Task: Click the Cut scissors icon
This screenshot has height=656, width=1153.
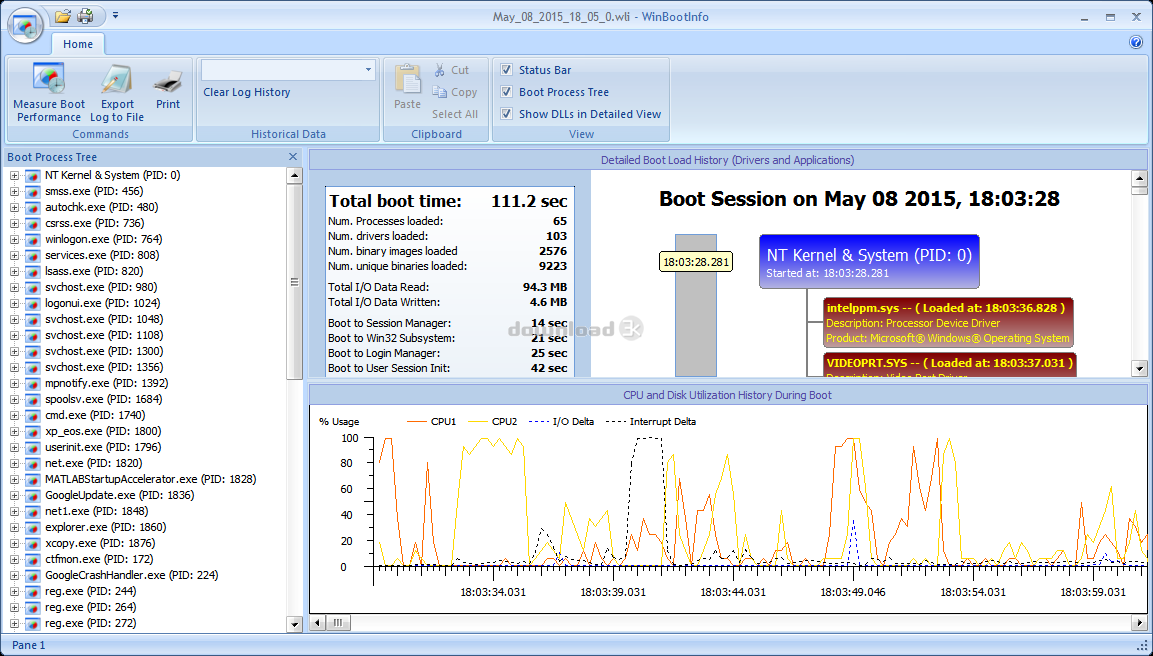Action: point(440,70)
